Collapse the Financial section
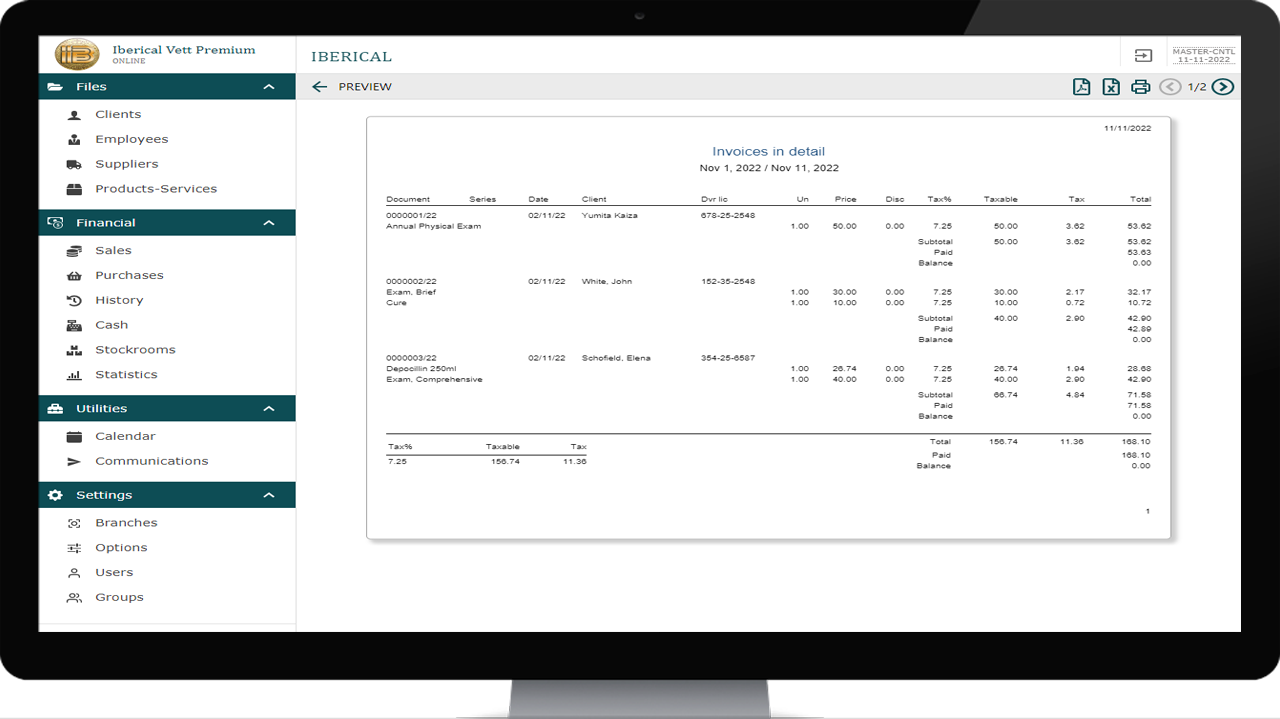 tap(268, 223)
